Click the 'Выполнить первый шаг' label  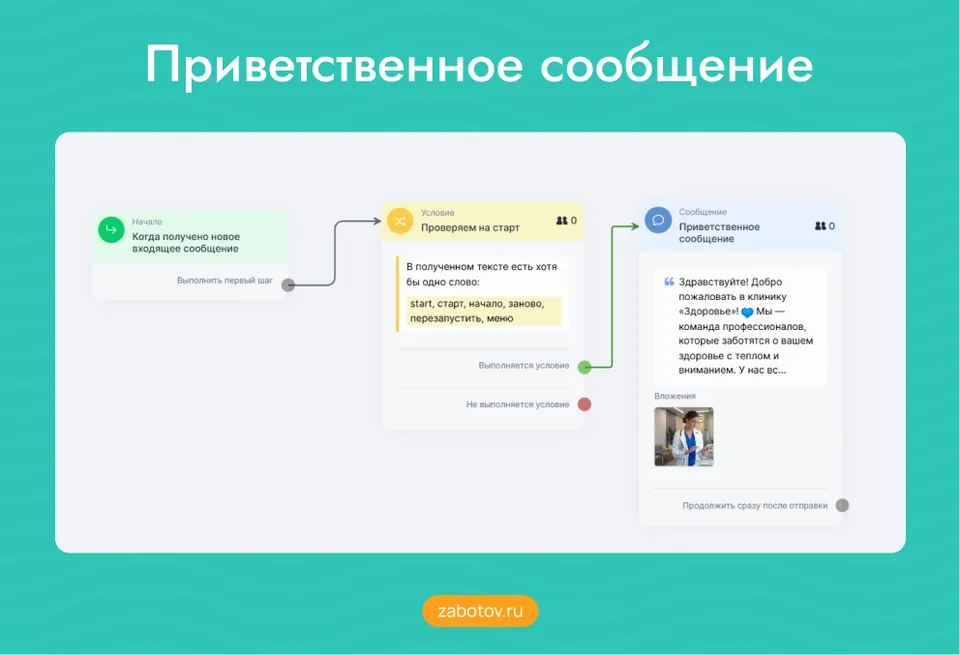tap(225, 280)
